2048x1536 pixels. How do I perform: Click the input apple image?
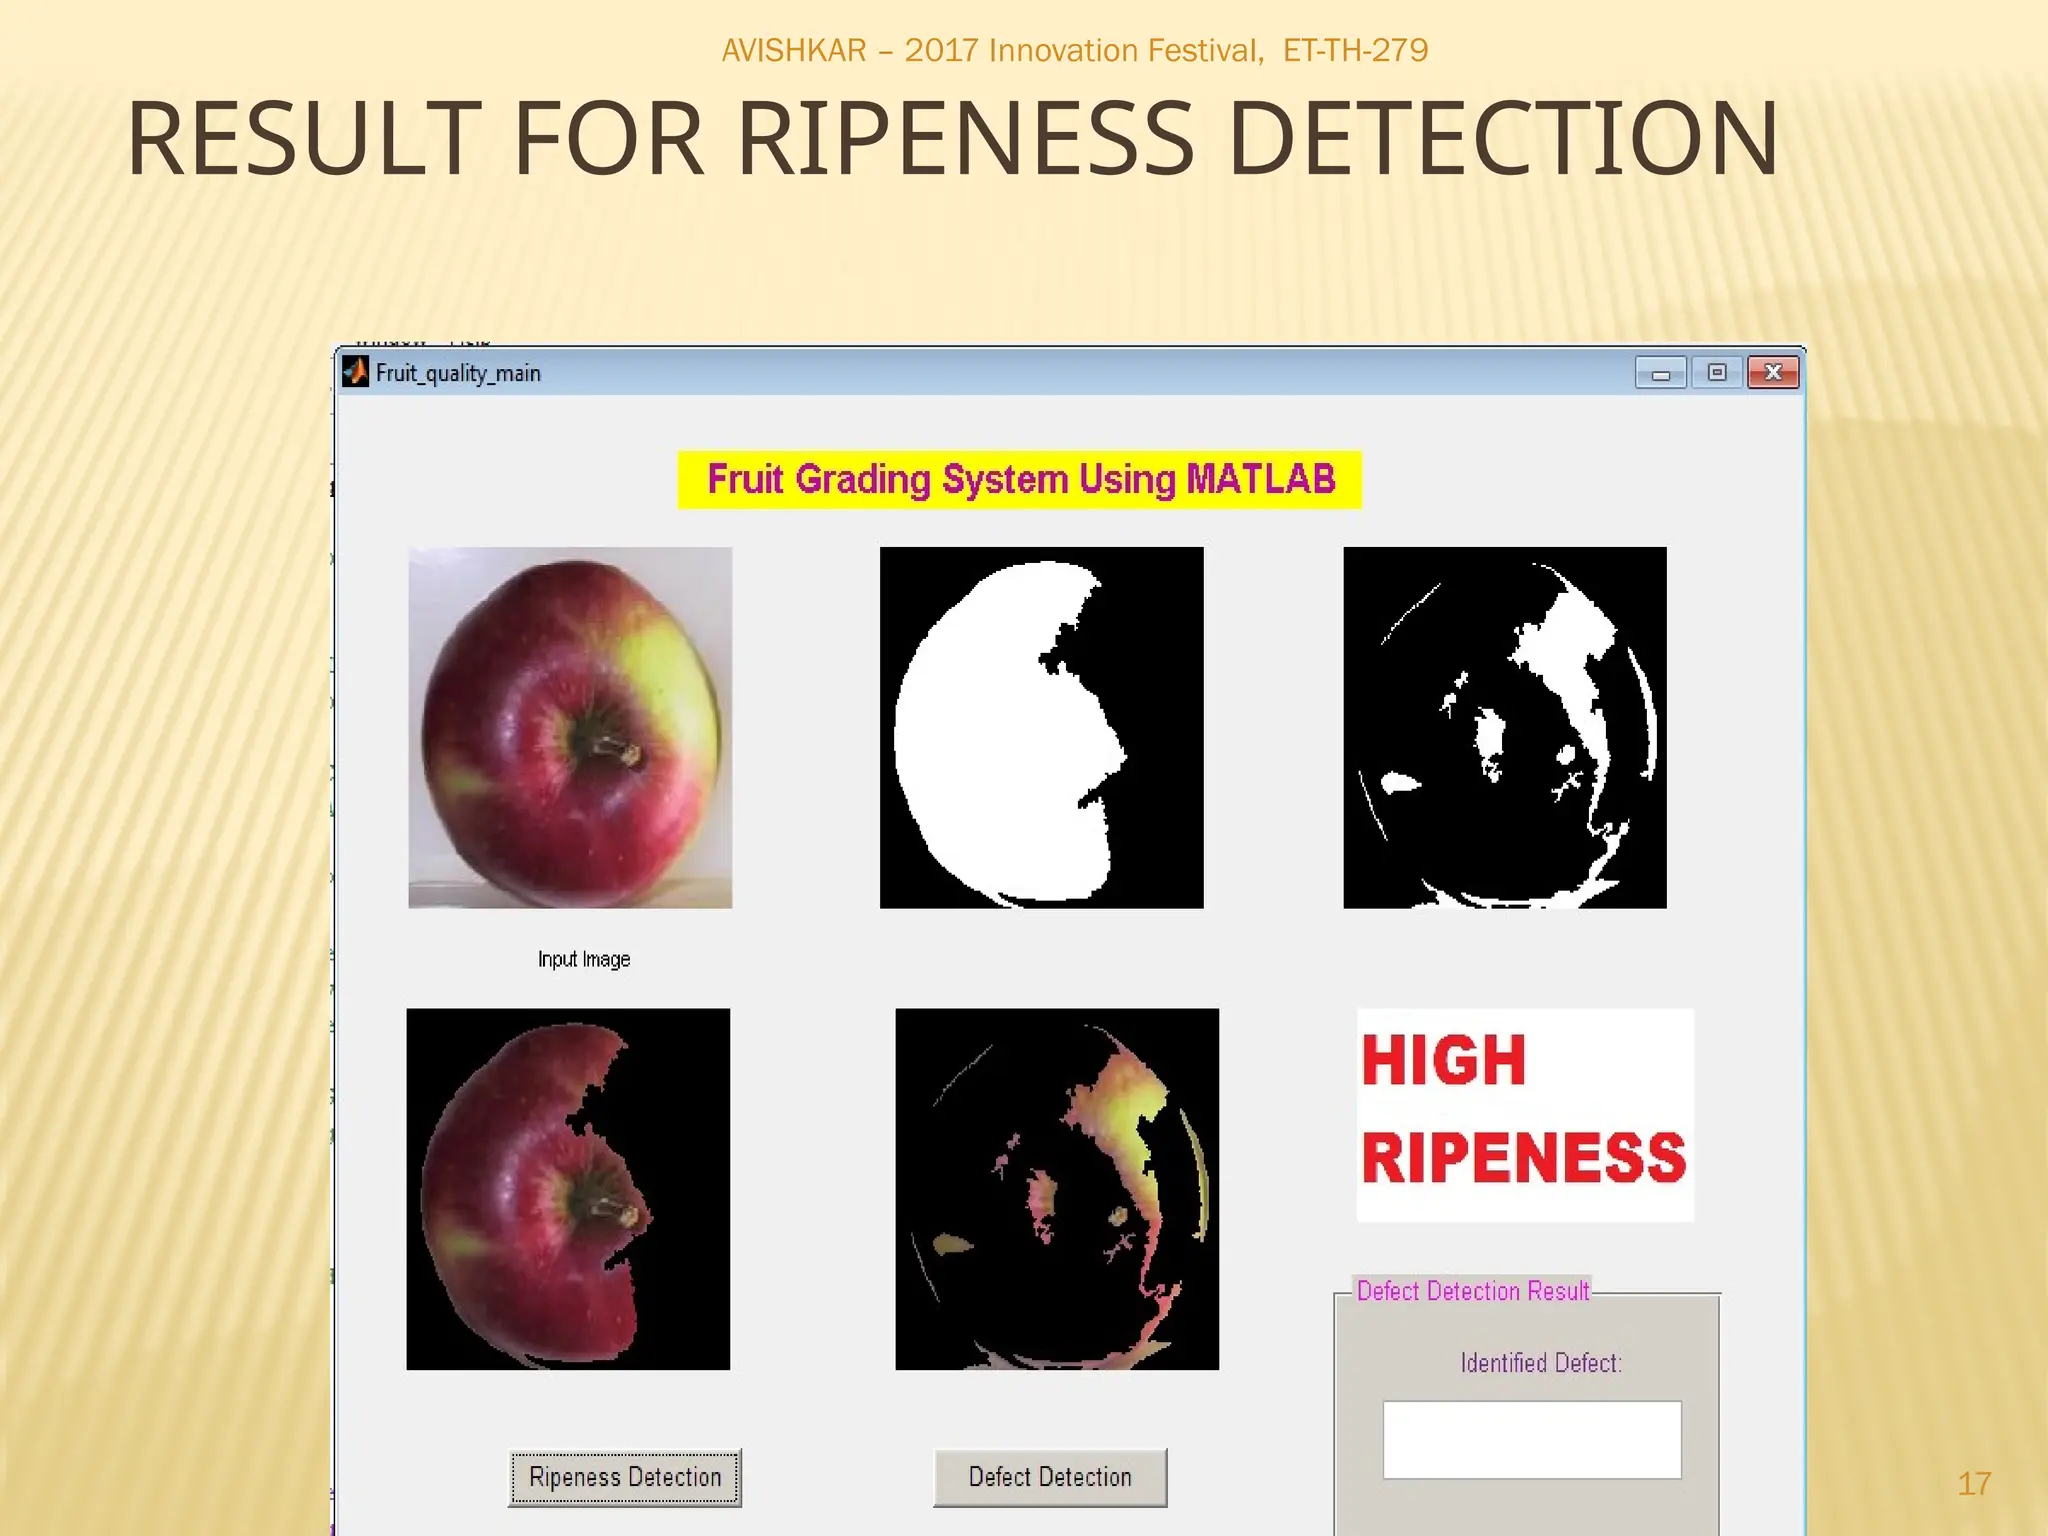570,727
